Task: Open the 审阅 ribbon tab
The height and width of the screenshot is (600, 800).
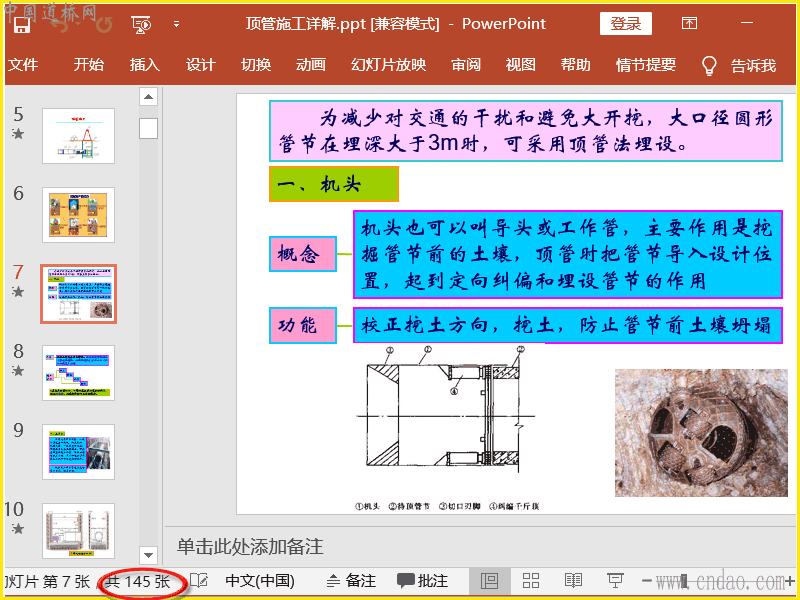Action: coord(466,65)
